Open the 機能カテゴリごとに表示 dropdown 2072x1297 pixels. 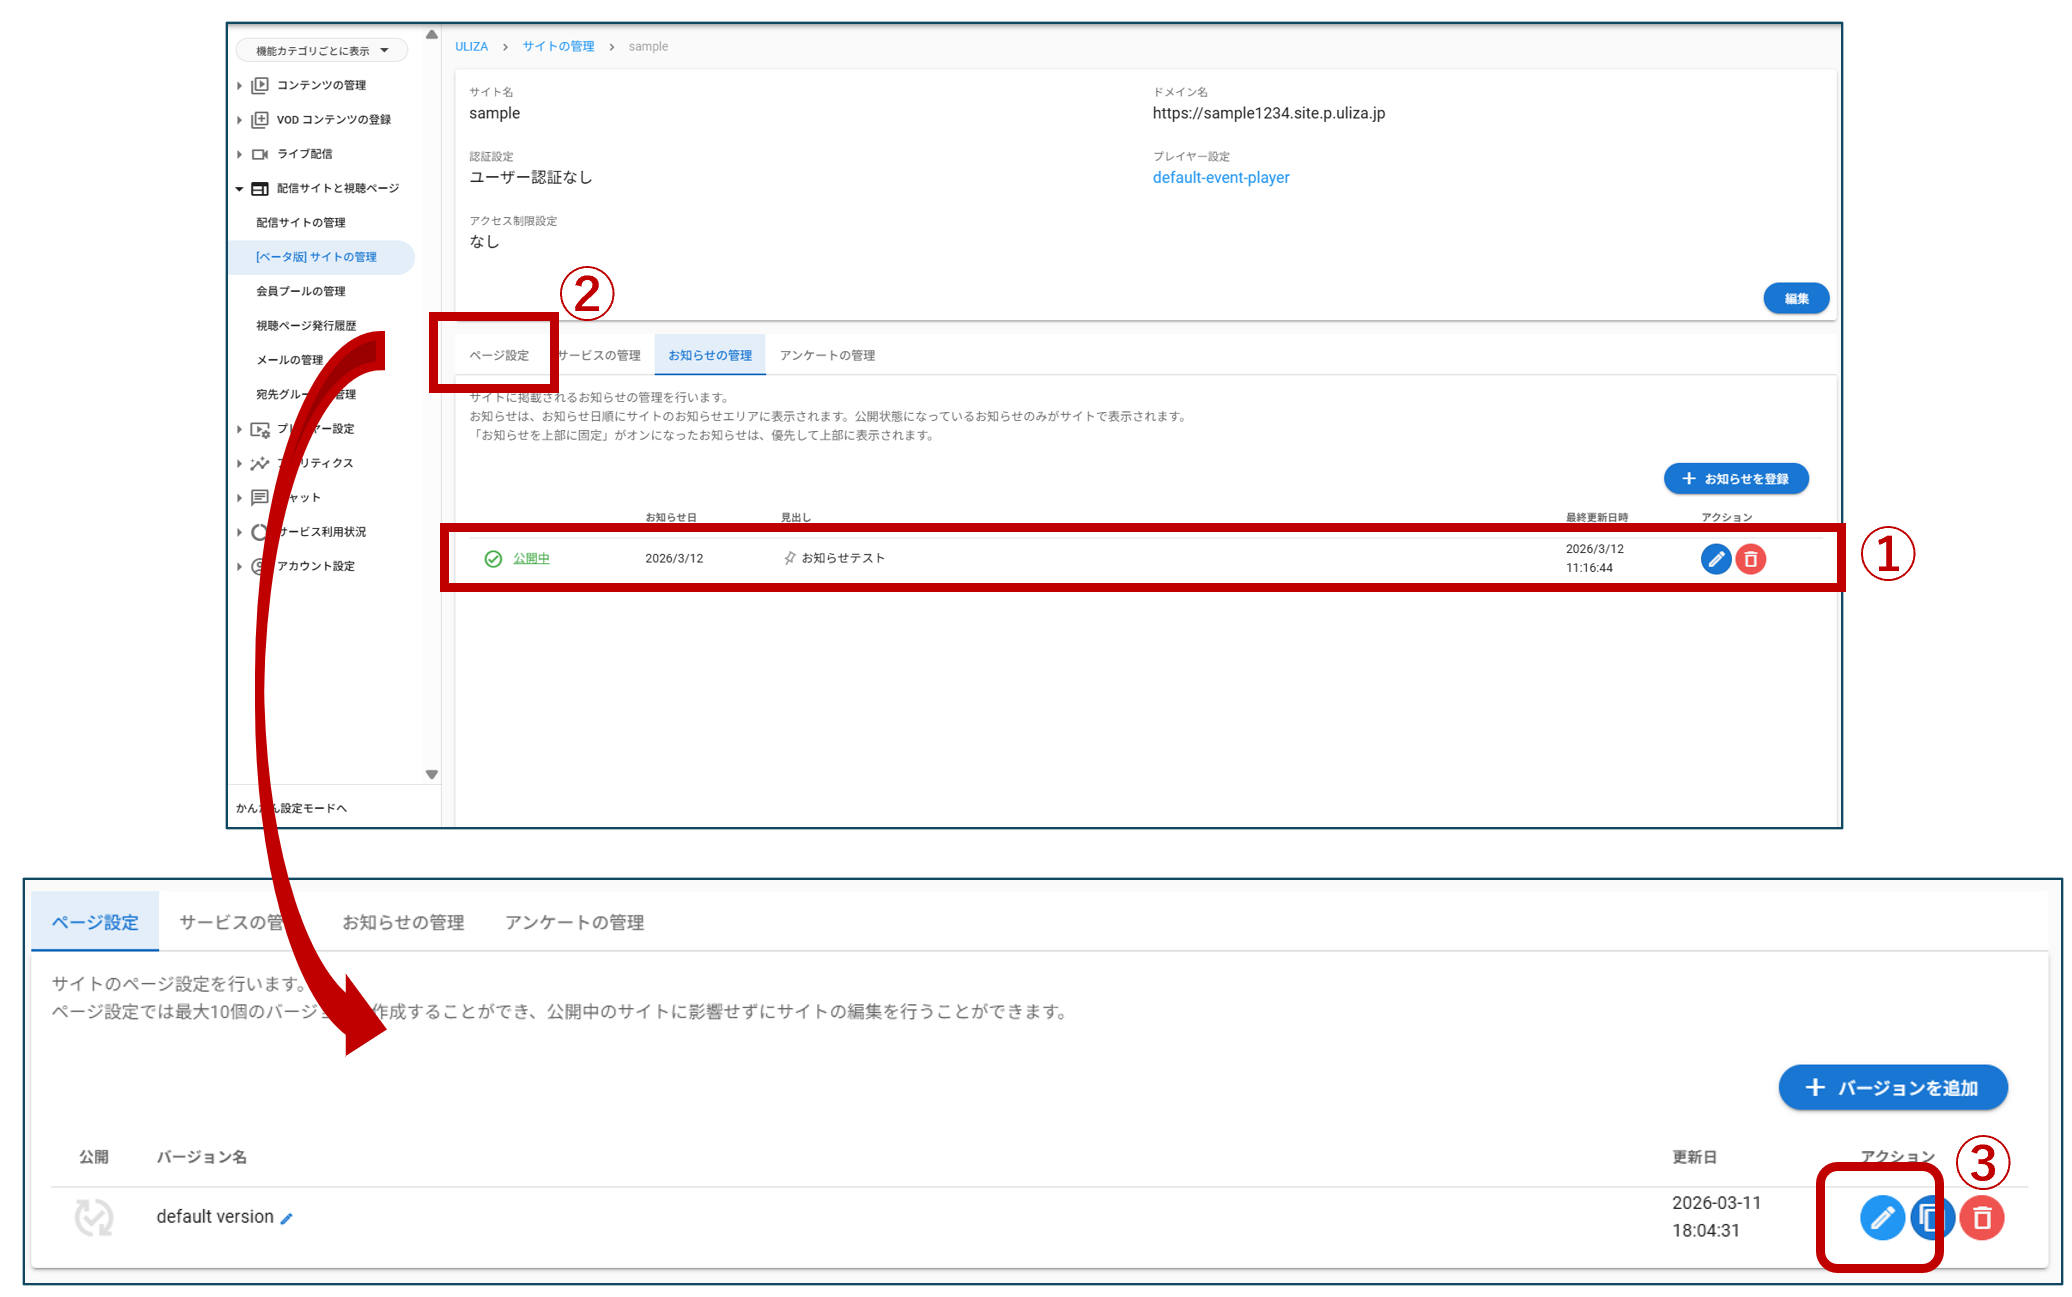321,50
